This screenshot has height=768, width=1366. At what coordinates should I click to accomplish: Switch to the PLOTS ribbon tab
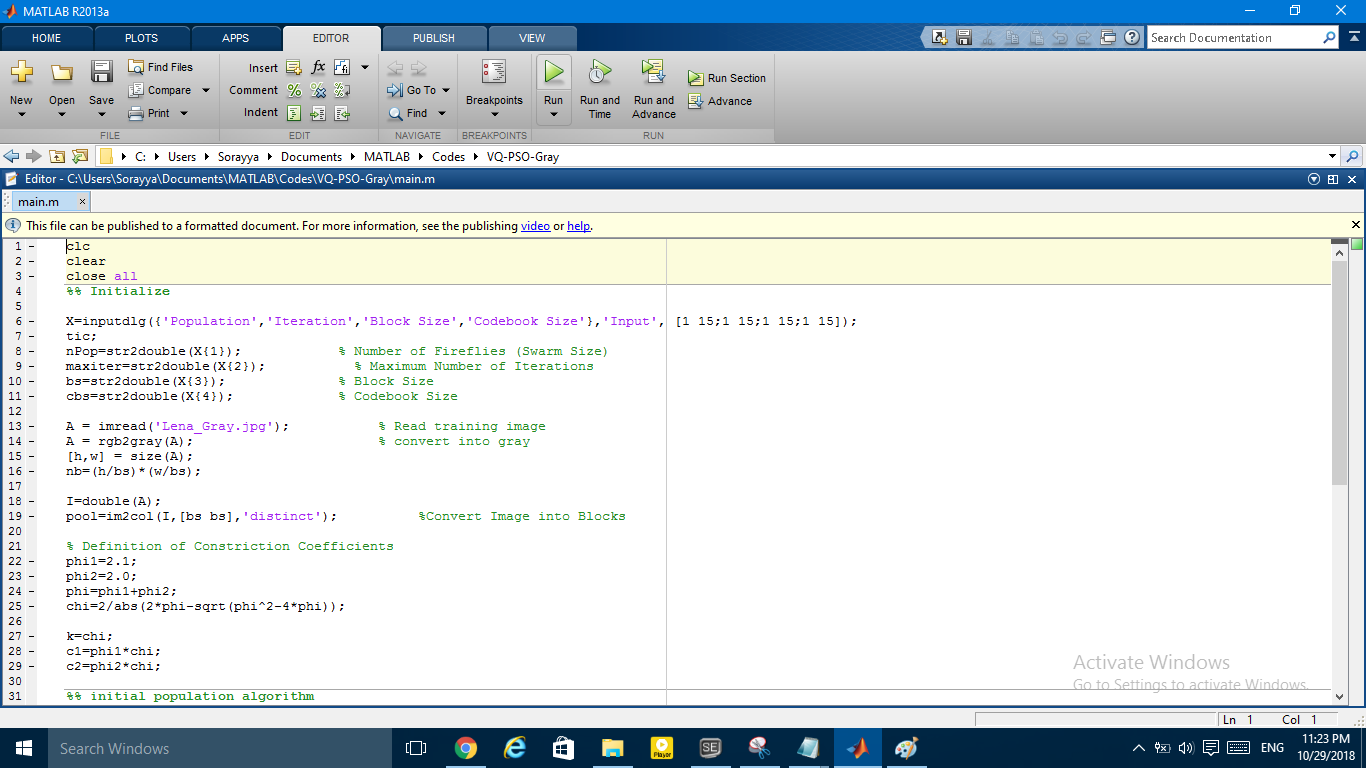pyautogui.click(x=141, y=38)
